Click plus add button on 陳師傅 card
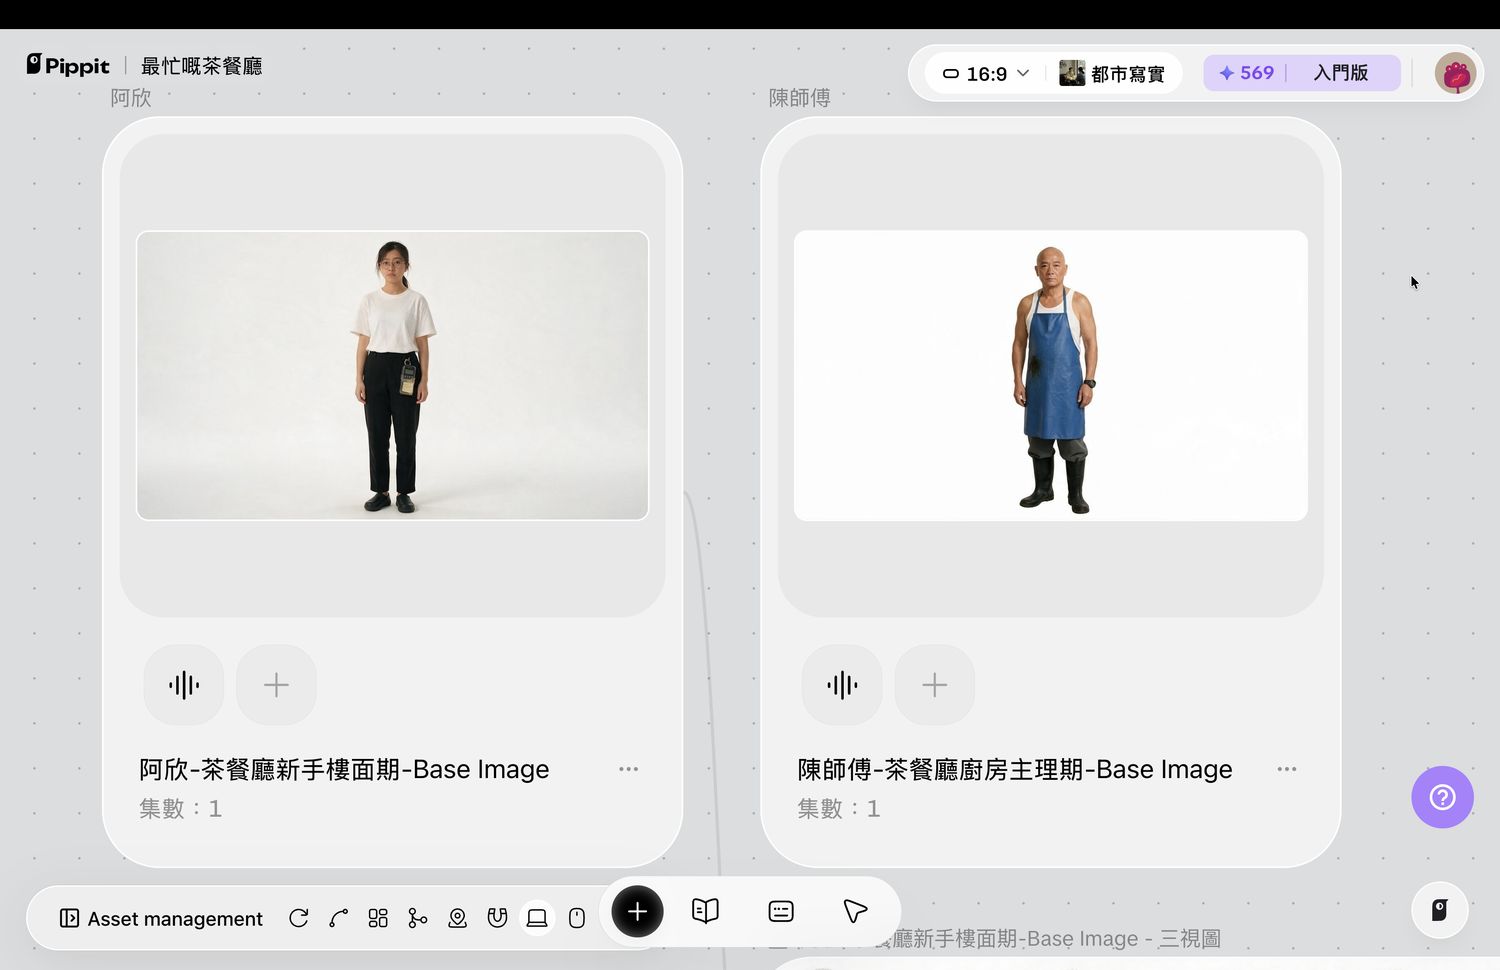Viewport: 1500px width, 970px height. tap(934, 685)
